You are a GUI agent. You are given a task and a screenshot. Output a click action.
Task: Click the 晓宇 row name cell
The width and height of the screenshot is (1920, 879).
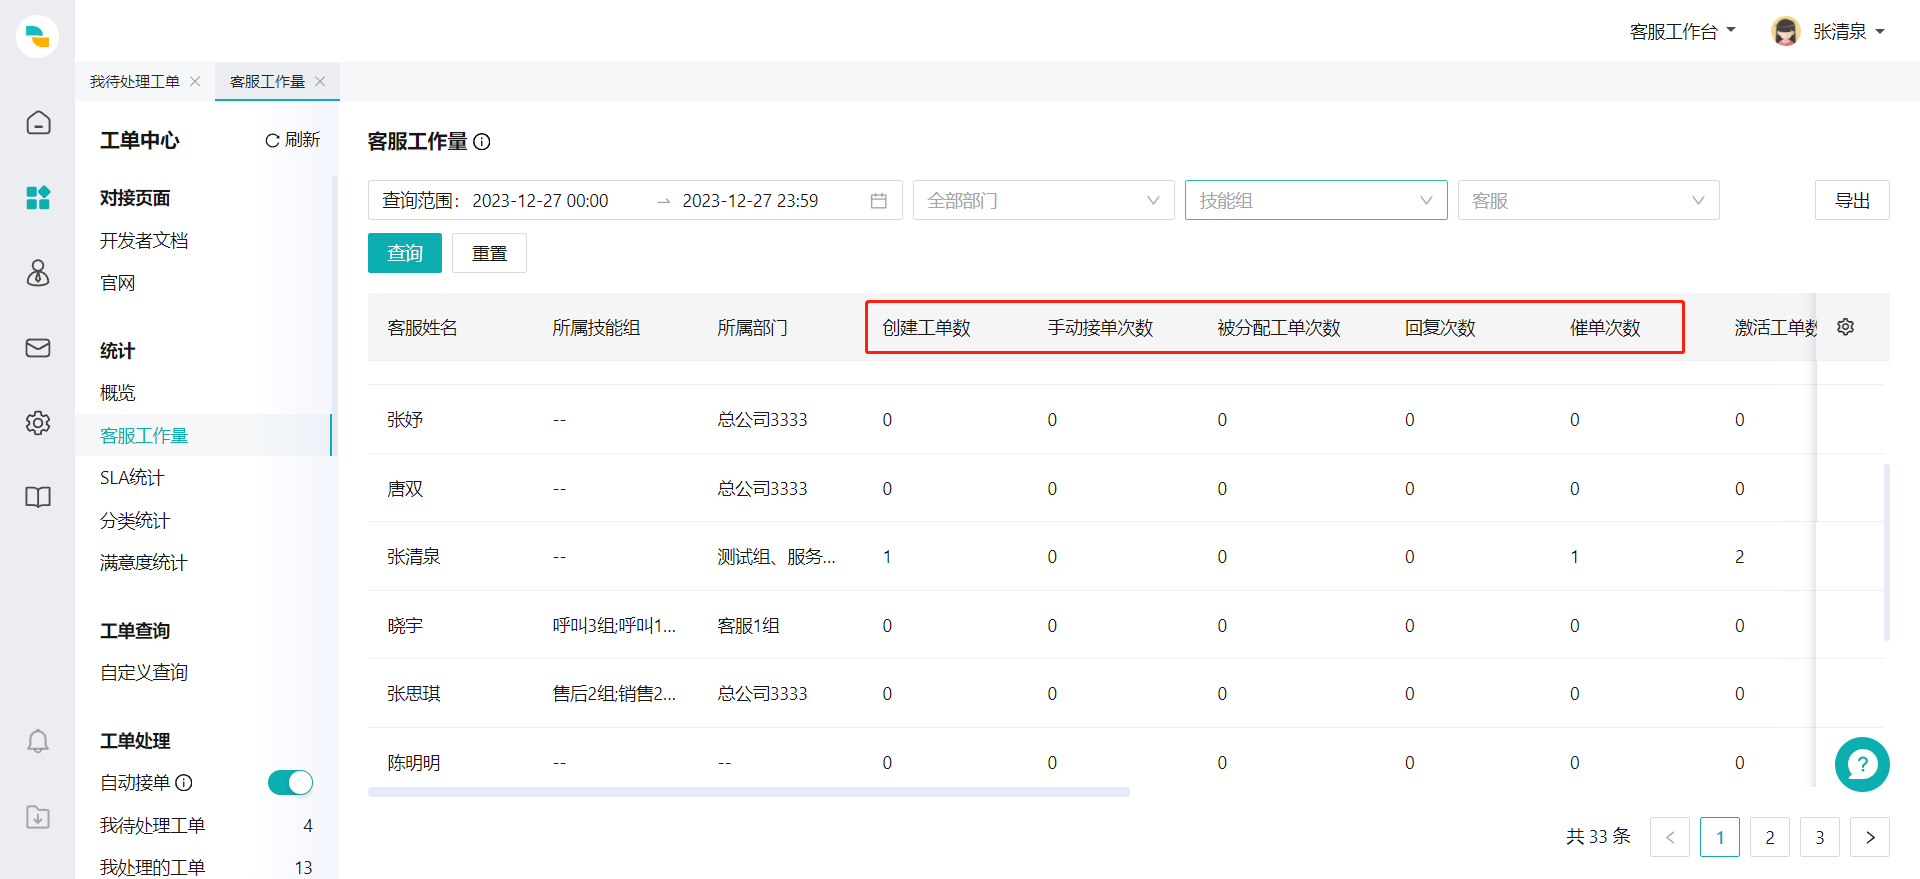click(405, 626)
